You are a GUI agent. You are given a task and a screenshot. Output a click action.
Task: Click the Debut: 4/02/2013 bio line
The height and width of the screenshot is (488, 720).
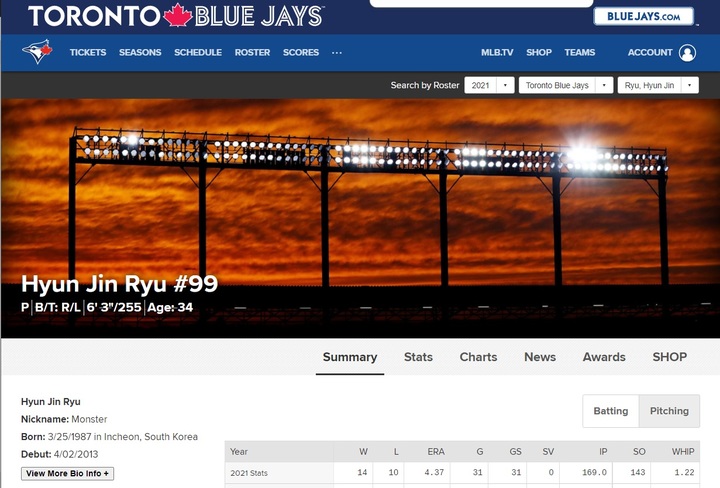60,454
